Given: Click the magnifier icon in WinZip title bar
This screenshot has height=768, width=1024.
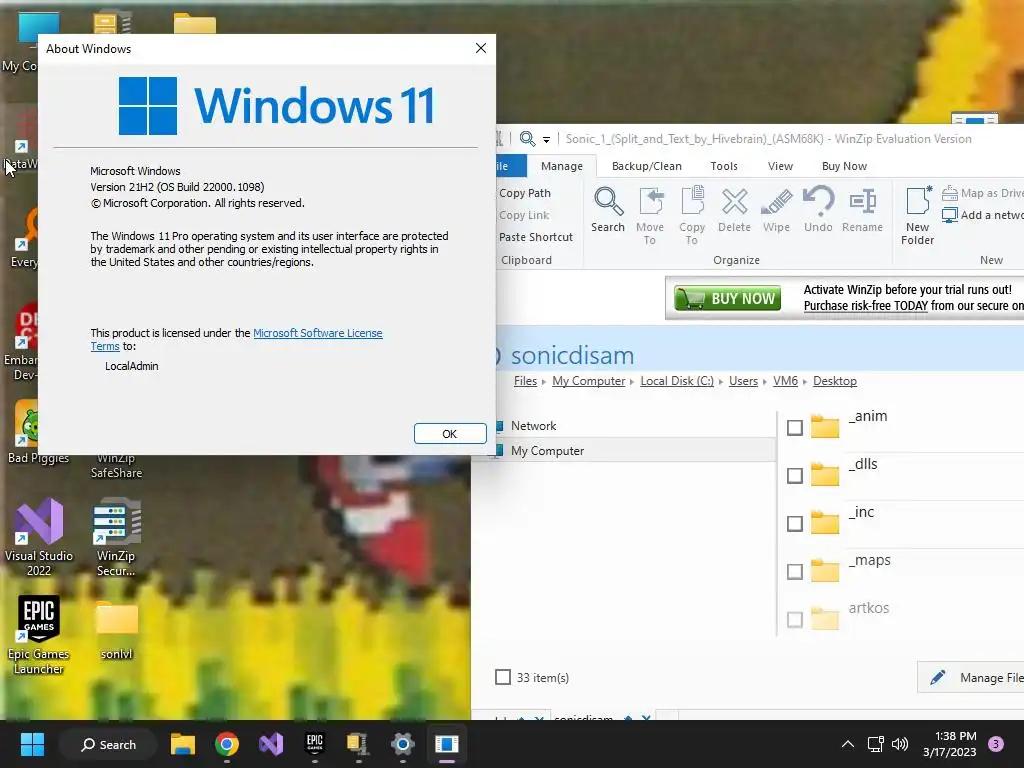Looking at the screenshot, I should pyautogui.click(x=527, y=138).
